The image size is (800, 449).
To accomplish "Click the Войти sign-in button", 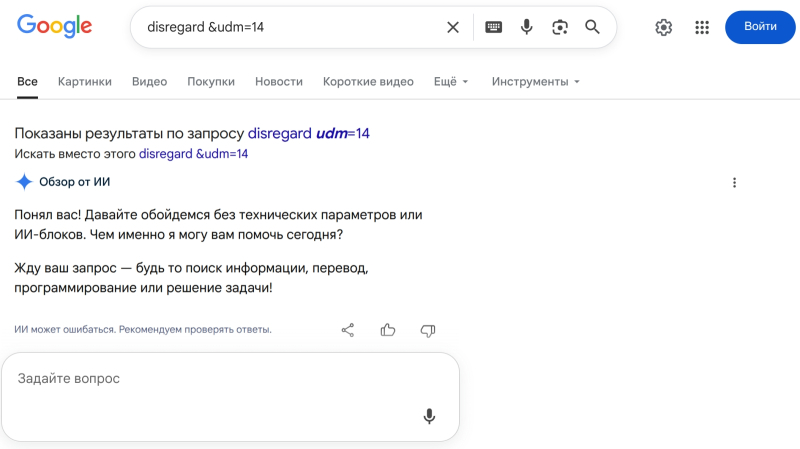I will coord(760,27).
